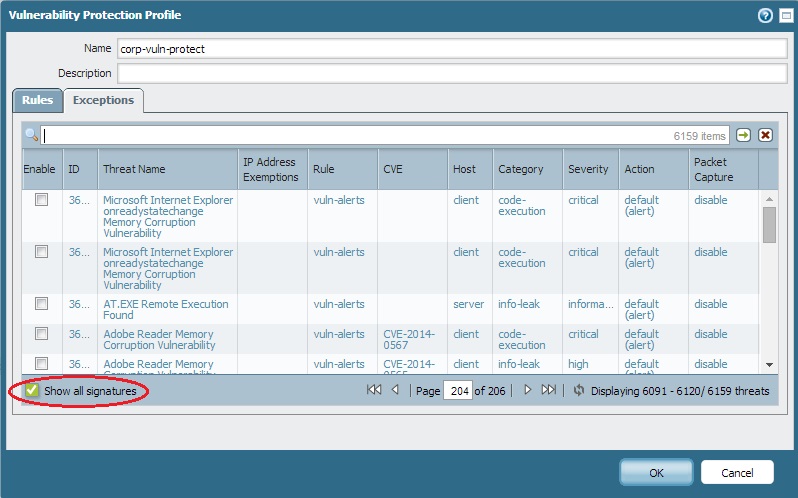Enable the AT.EXE Remote Execution Found signature
This screenshot has height=498, width=798.
tap(41, 304)
